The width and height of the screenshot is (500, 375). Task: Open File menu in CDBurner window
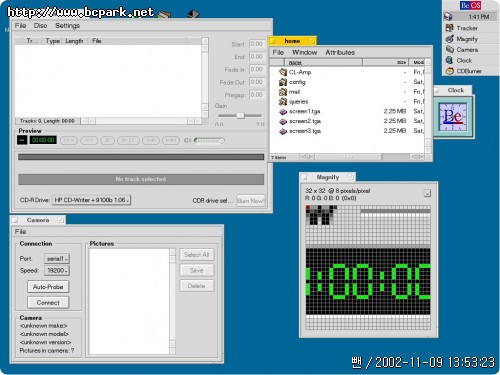[20, 26]
